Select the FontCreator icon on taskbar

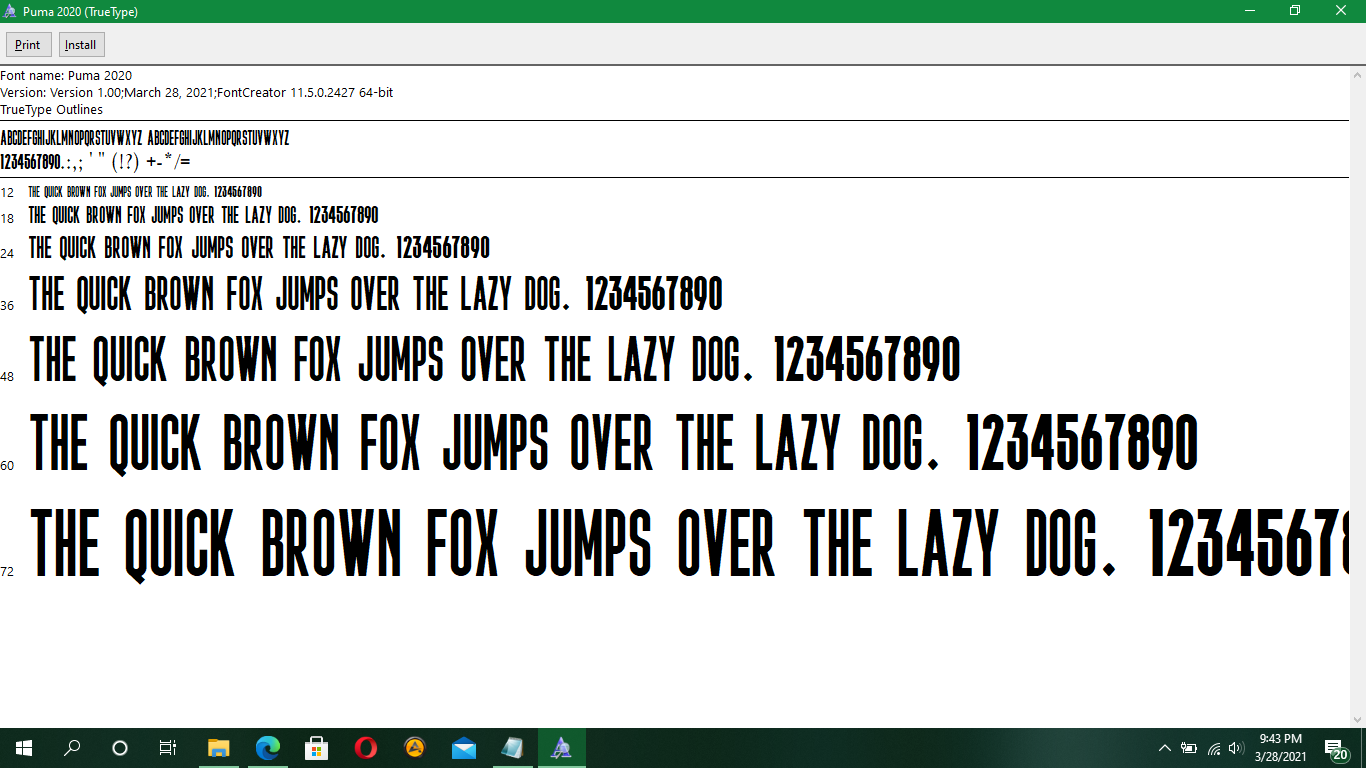coord(561,748)
